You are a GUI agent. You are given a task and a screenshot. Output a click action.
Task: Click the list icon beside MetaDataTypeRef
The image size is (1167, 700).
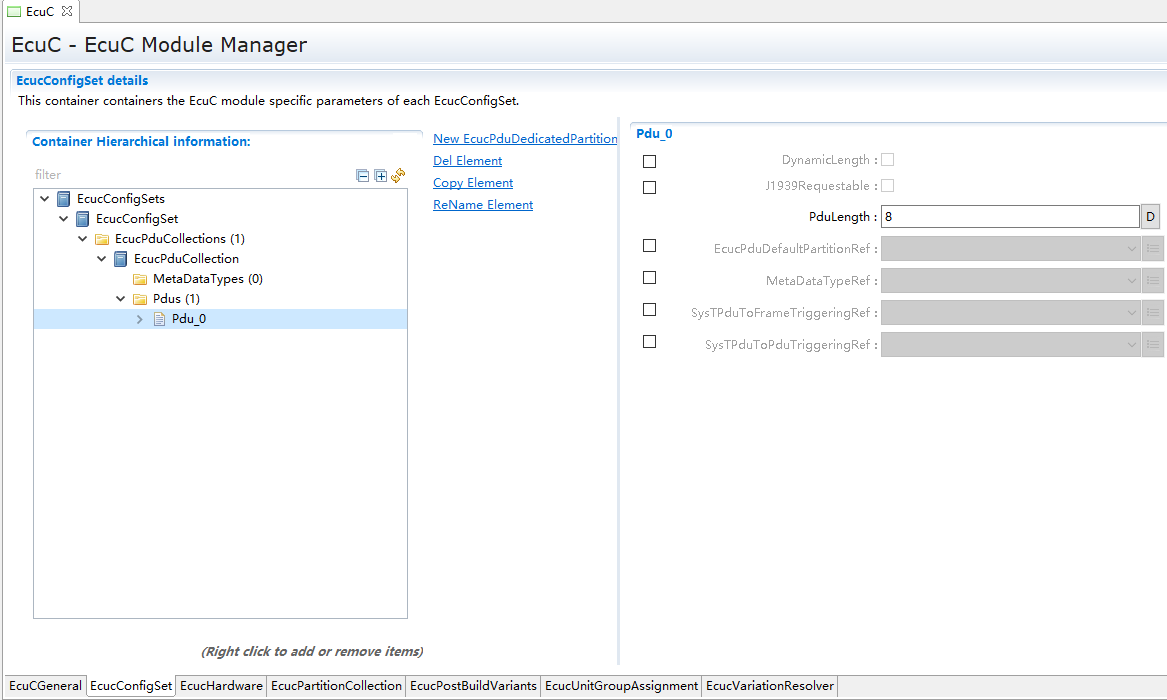(1153, 281)
